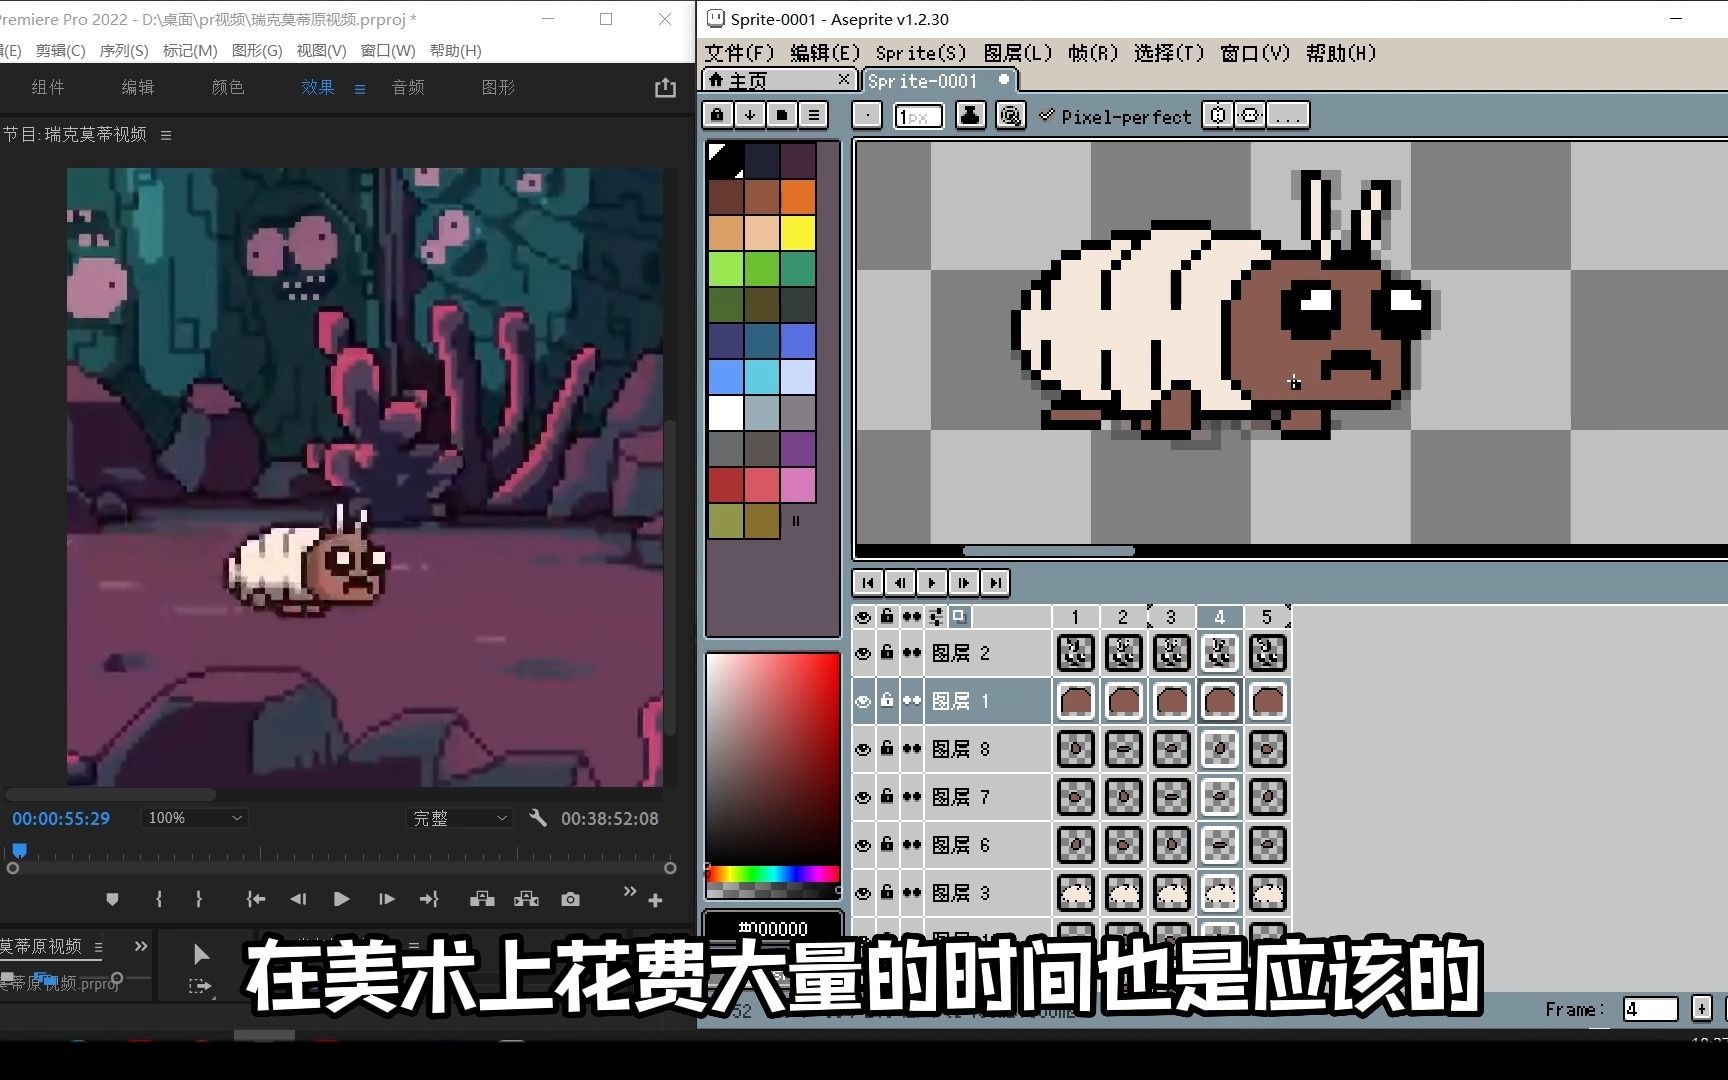The image size is (1728, 1080).
Task: Toggle continuous mode on layer 图层 7
Action: point(911,797)
